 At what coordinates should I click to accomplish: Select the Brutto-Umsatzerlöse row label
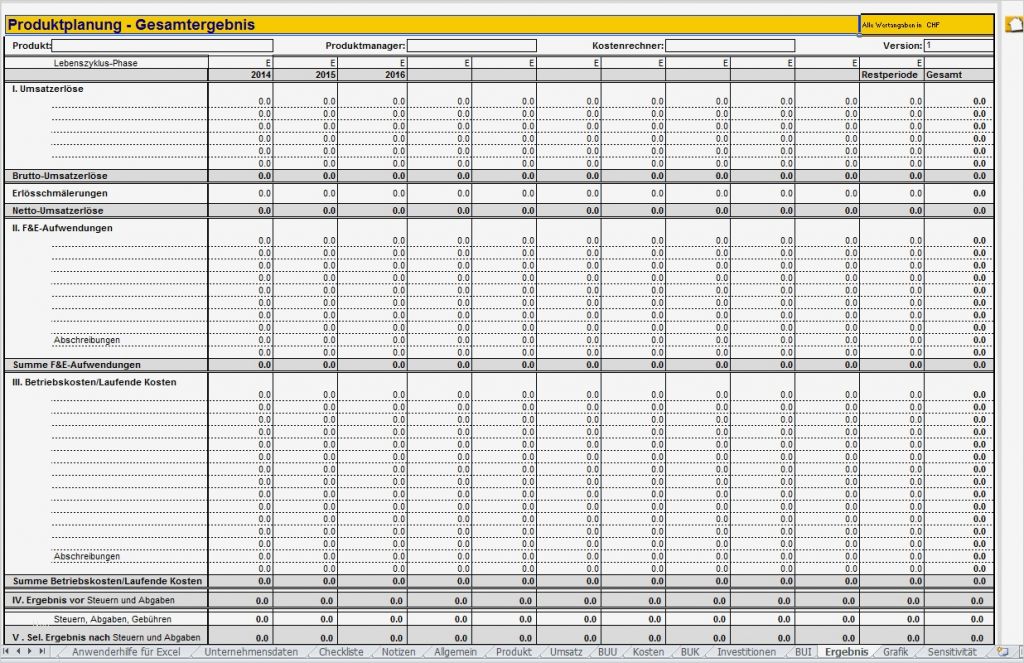coord(60,176)
